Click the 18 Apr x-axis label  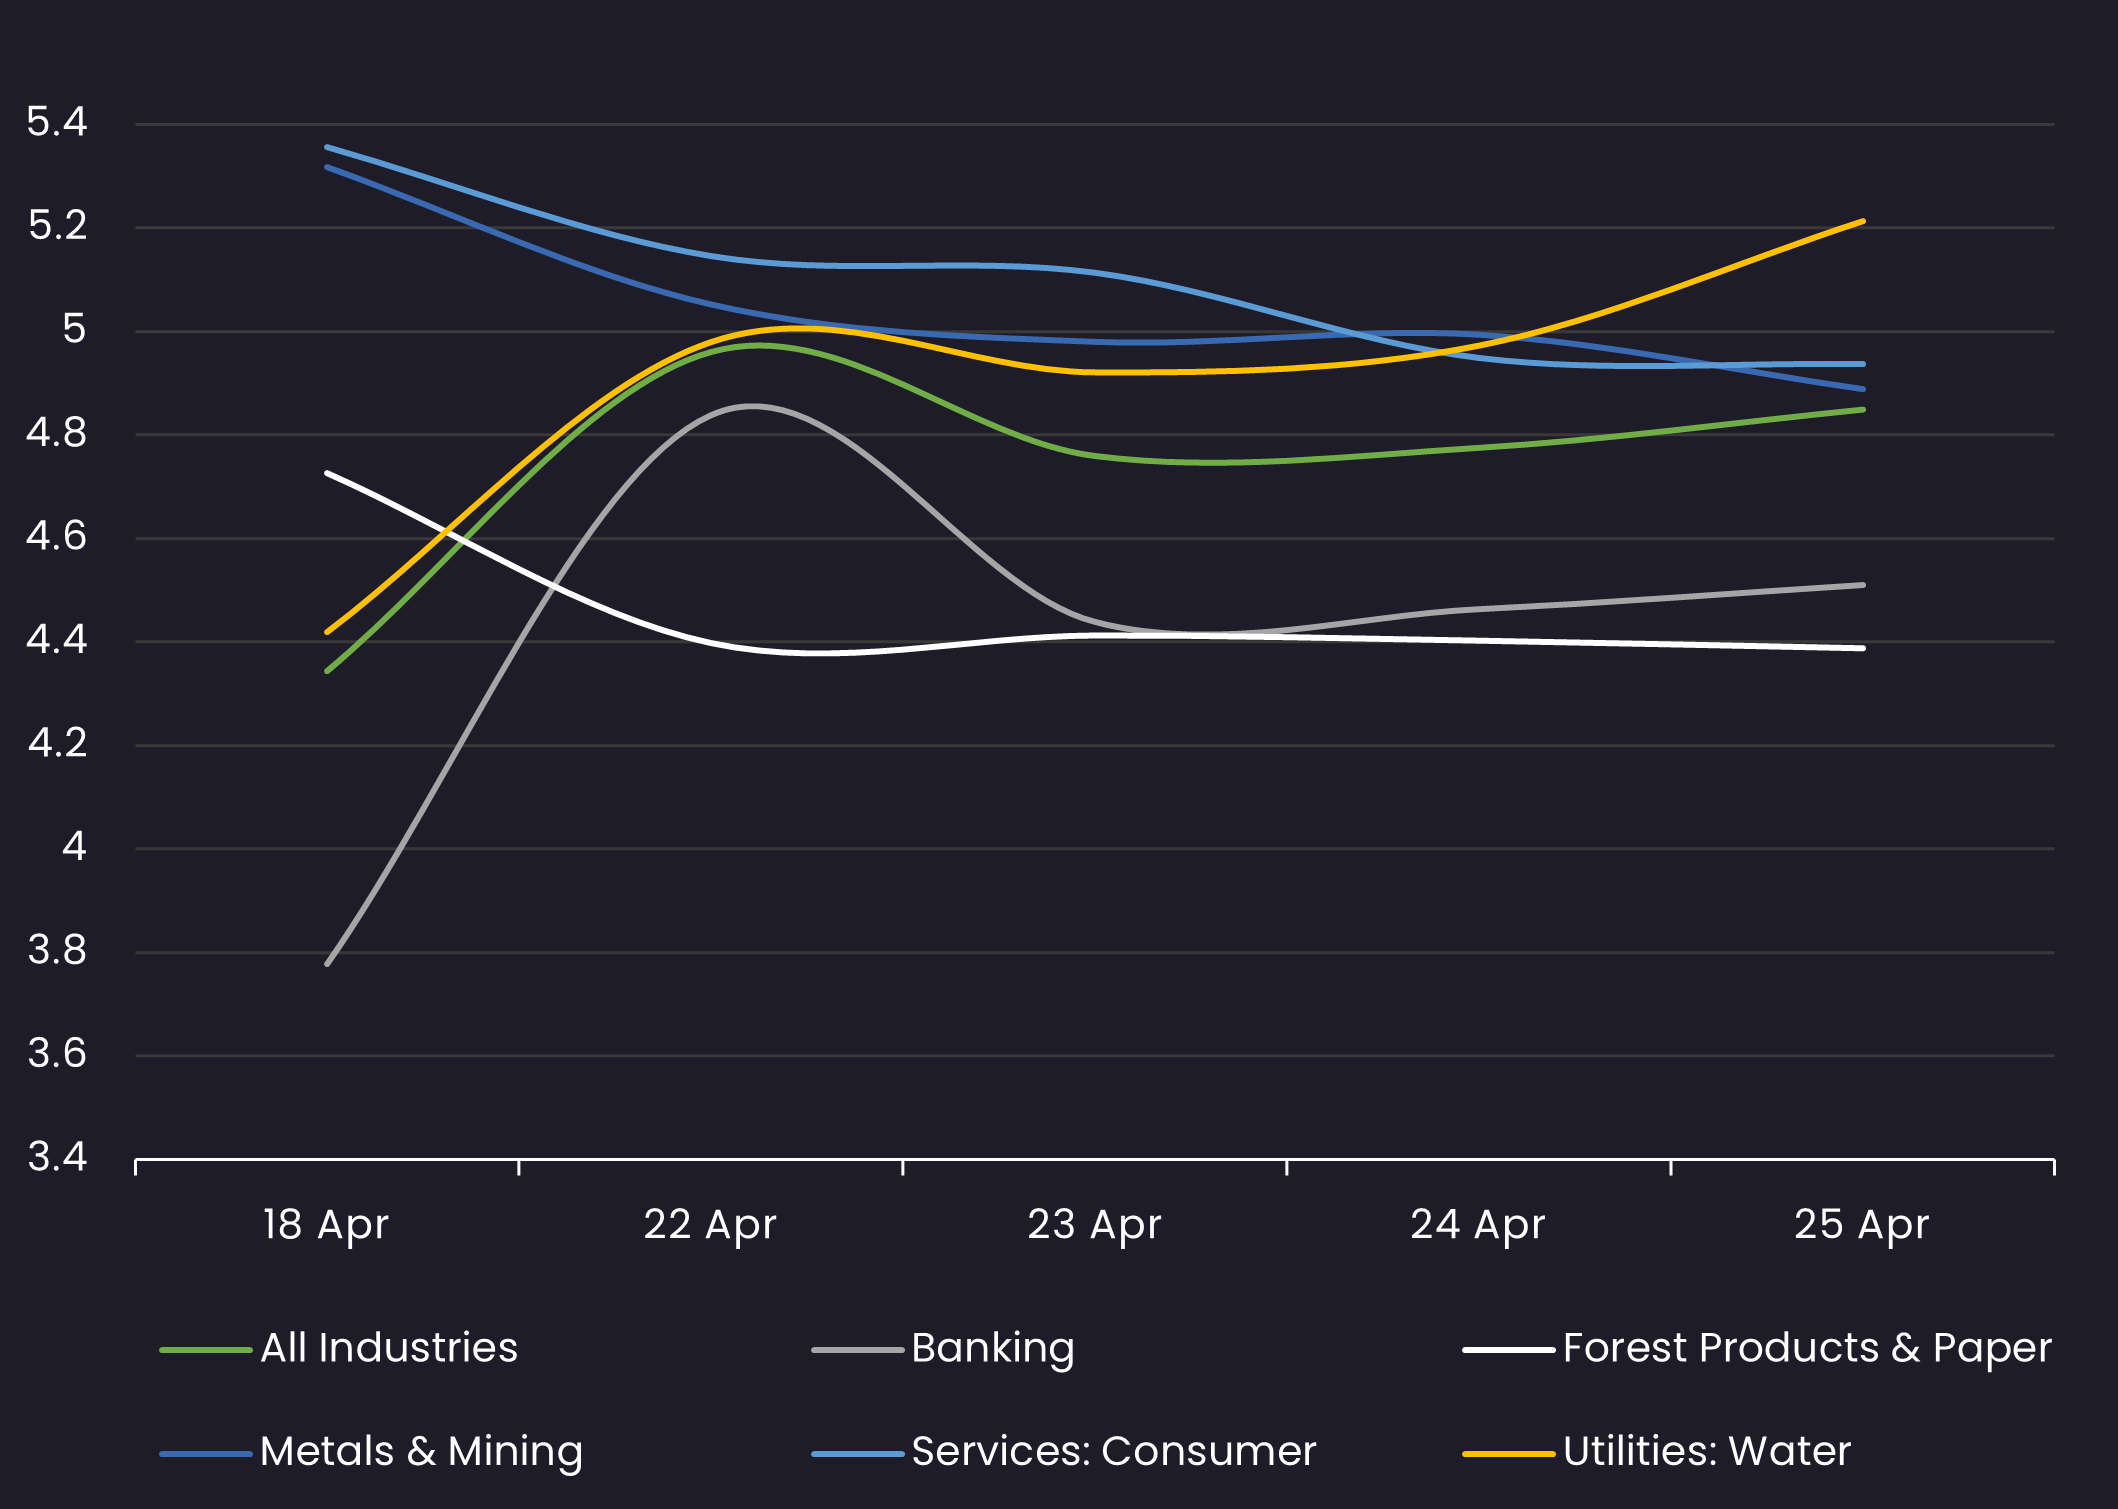click(x=326, y=1225)
